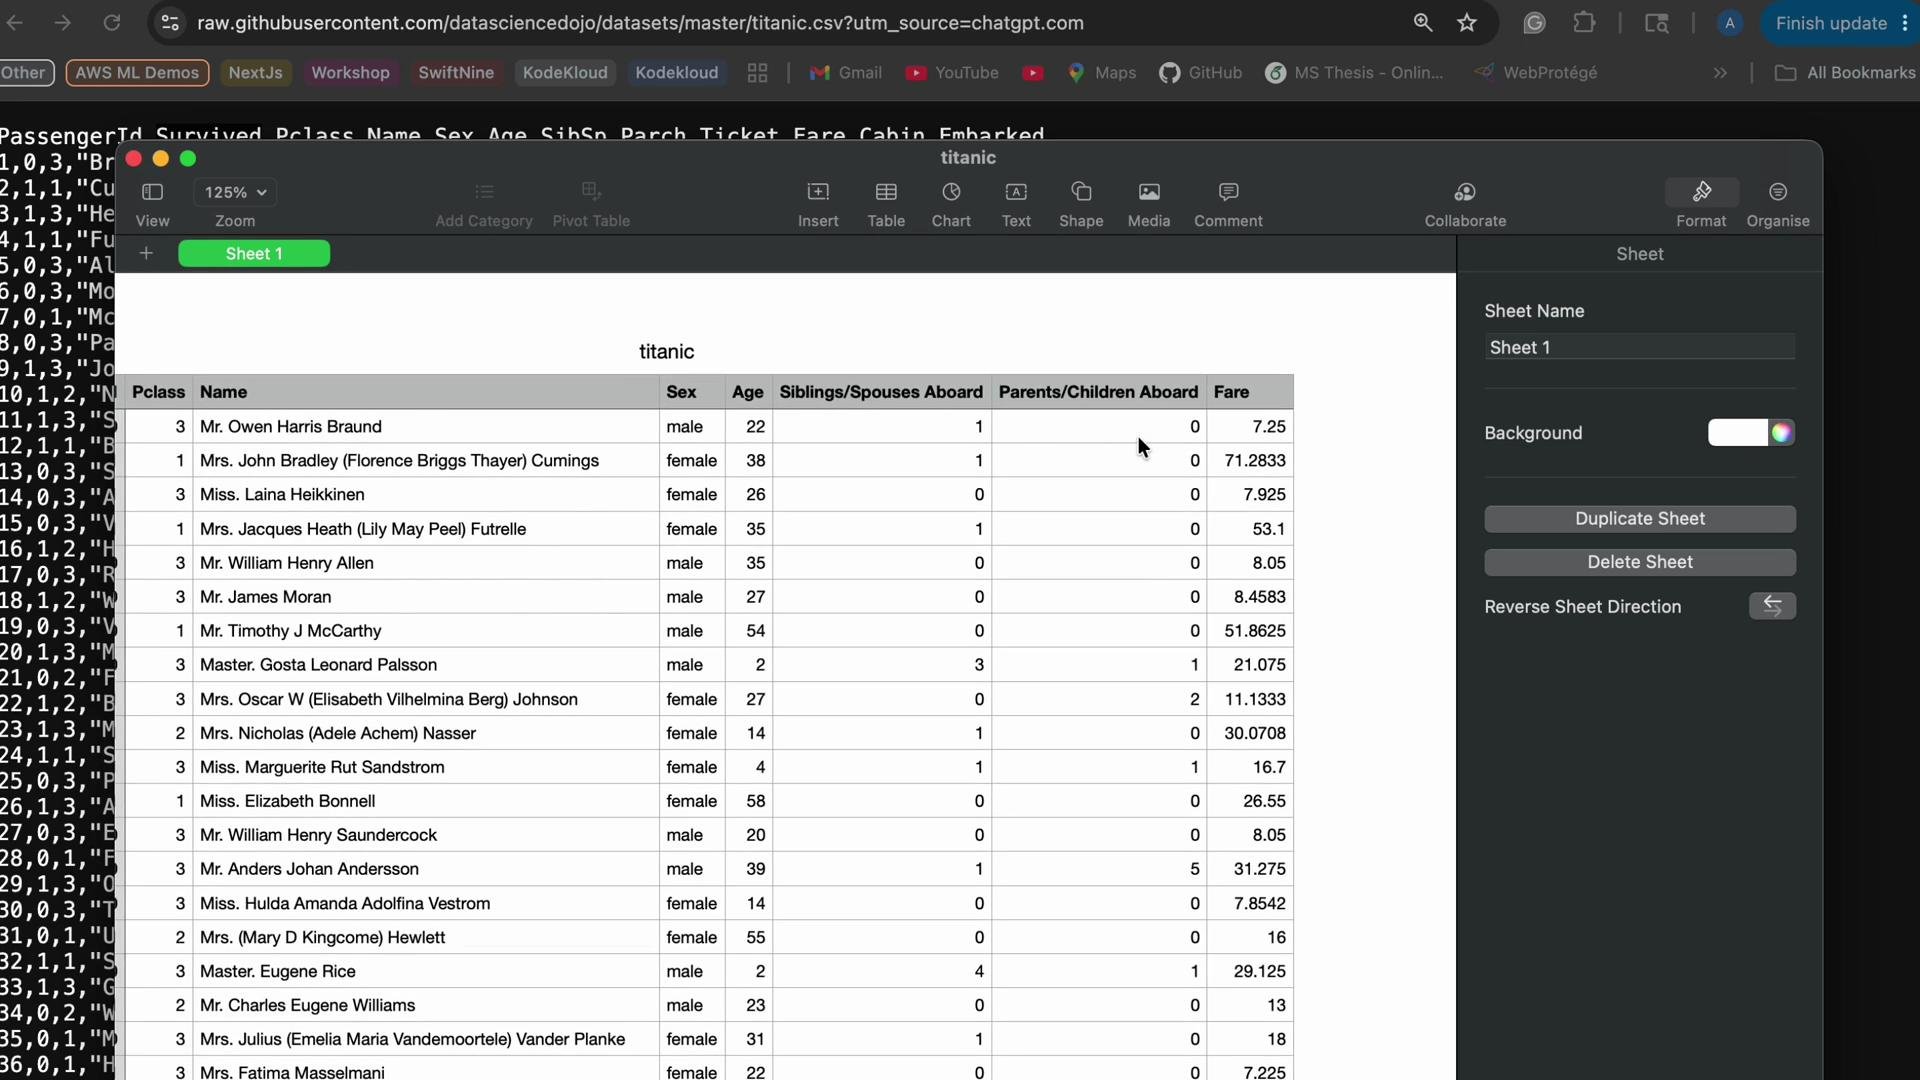The height and width of the screenshot is (1080, 1920).
Task: Select the Pclass column header
Action: (x=158, y=392)
